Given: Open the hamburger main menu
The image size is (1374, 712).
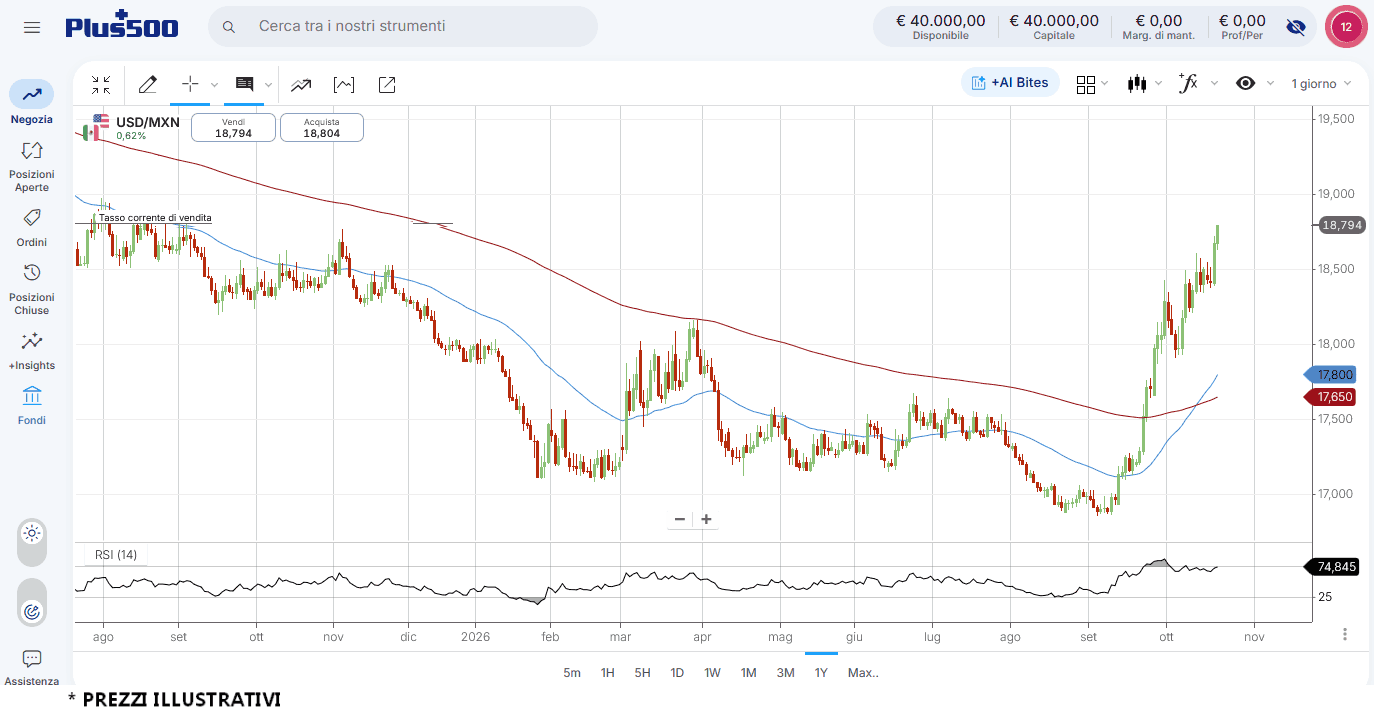Looking at the screenshot, I should (x=32, y=27).
